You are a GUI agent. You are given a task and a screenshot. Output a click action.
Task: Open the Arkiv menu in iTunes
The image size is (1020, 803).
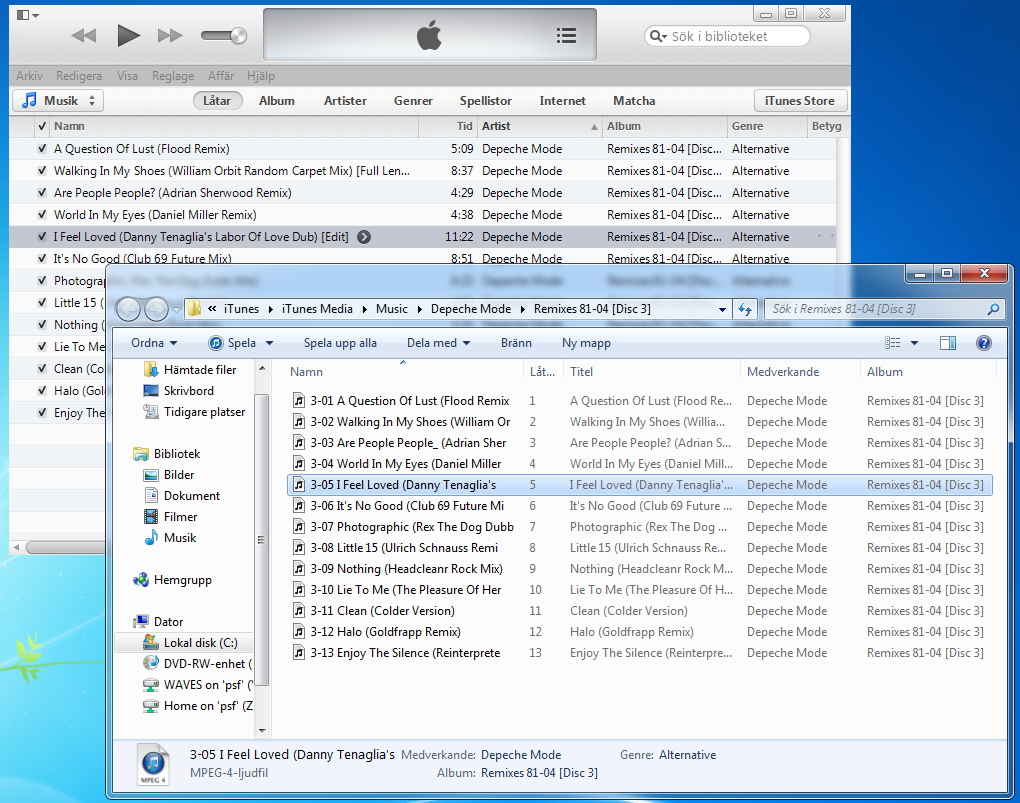(29, 75)
